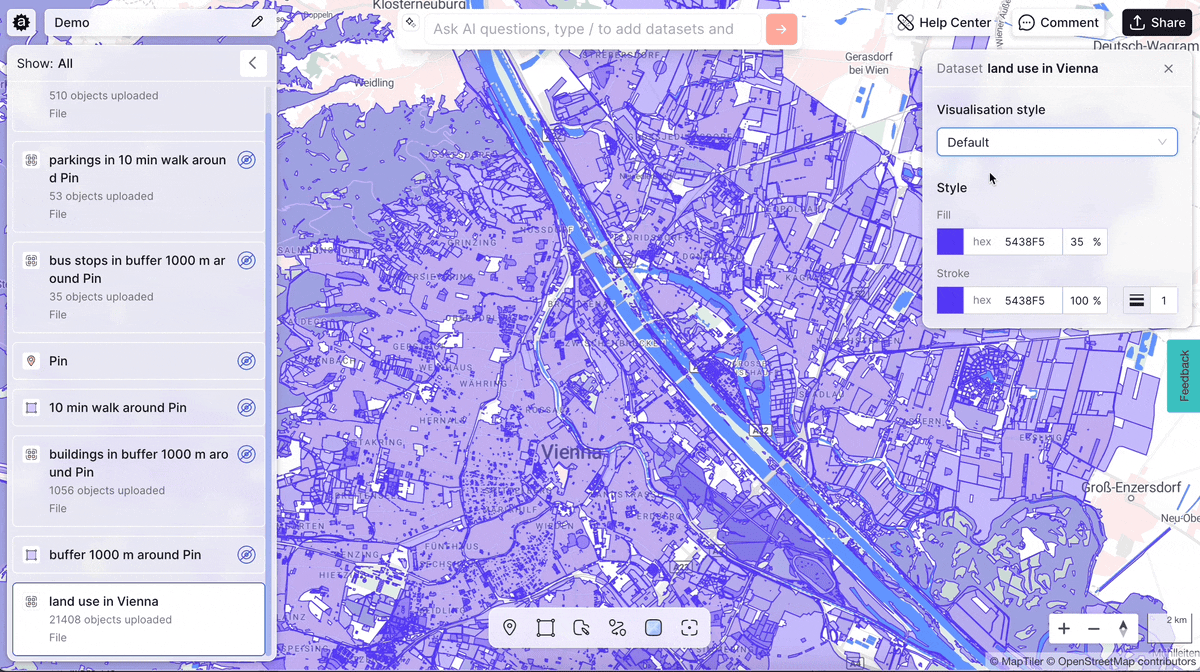This screenshot has width=1200, height=672.
Task: Open the map style selector icon
Action: (653, 627)
